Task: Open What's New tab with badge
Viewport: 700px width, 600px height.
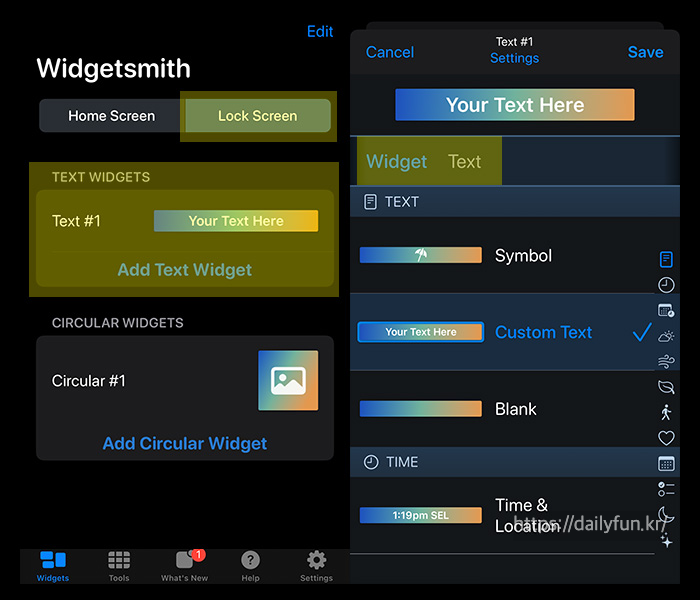Action: (185, 567)
